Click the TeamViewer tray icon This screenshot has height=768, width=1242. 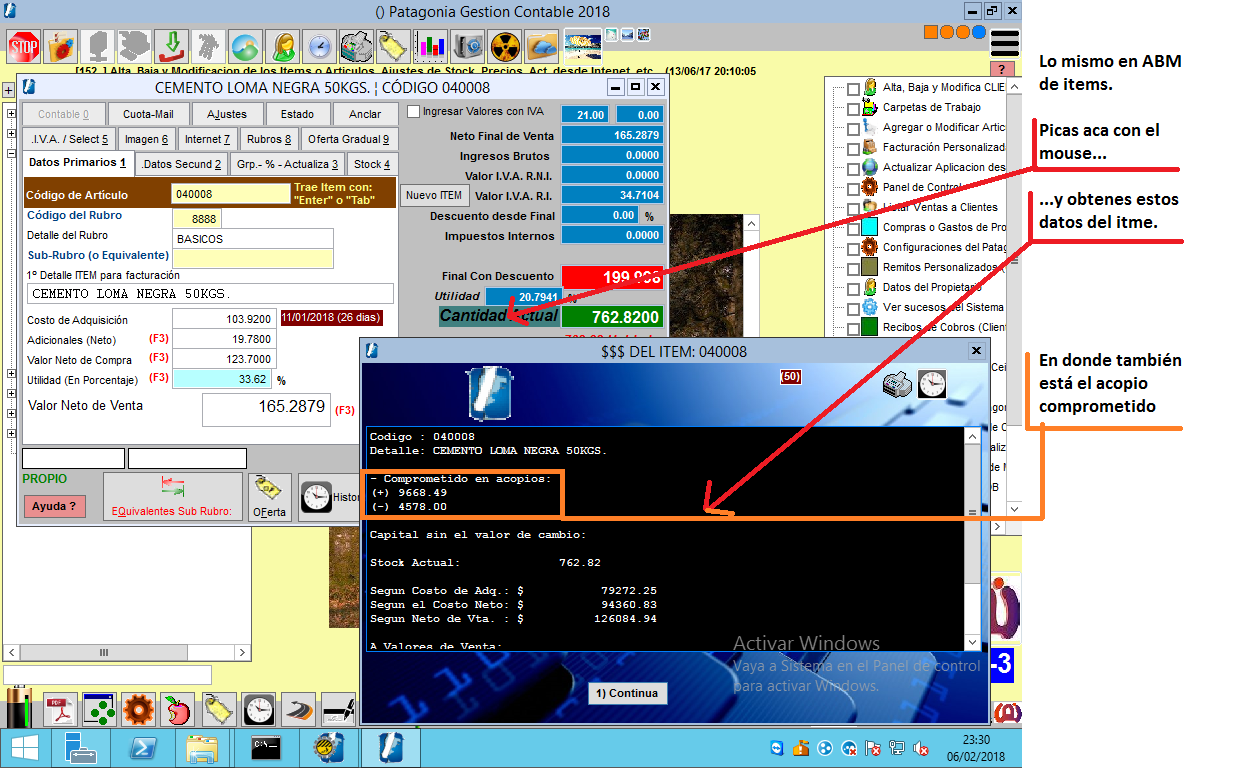(x=777, y=748)
